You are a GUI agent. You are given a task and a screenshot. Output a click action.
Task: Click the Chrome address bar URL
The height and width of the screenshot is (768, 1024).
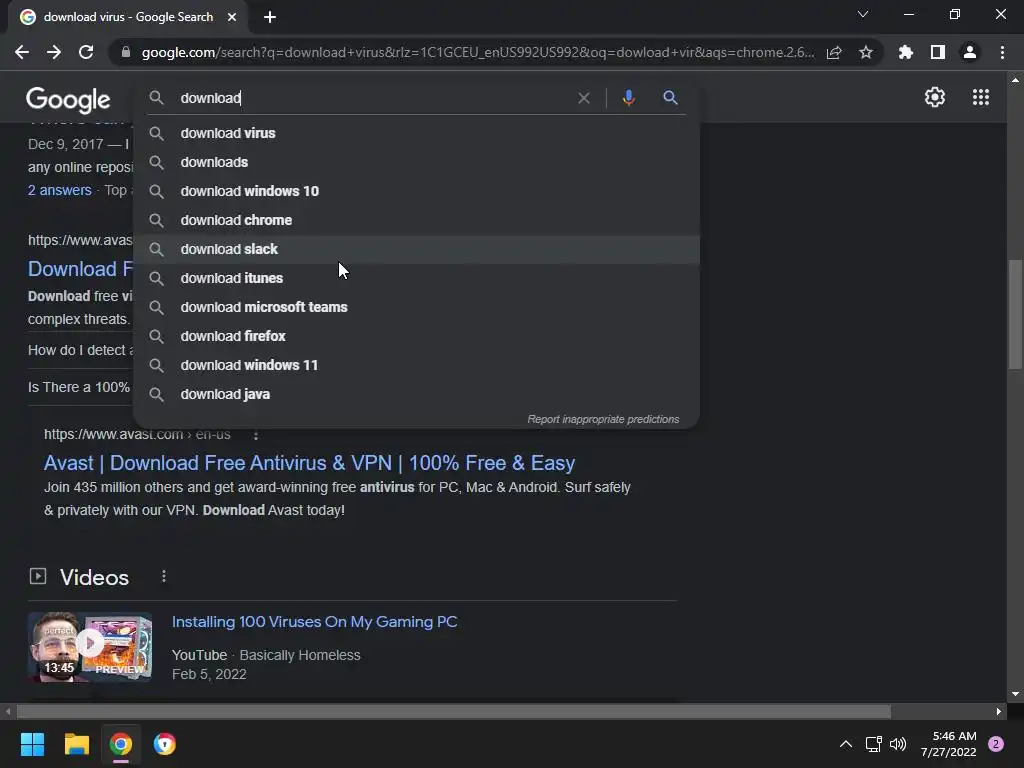coord(477,52)
